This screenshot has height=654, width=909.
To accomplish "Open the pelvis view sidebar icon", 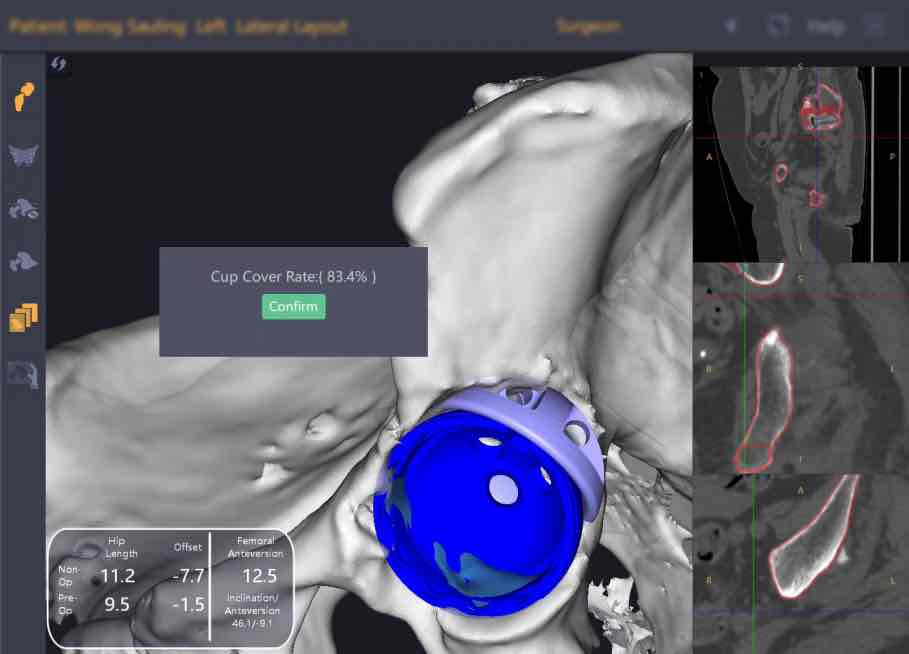I will (x=23, y=155).
